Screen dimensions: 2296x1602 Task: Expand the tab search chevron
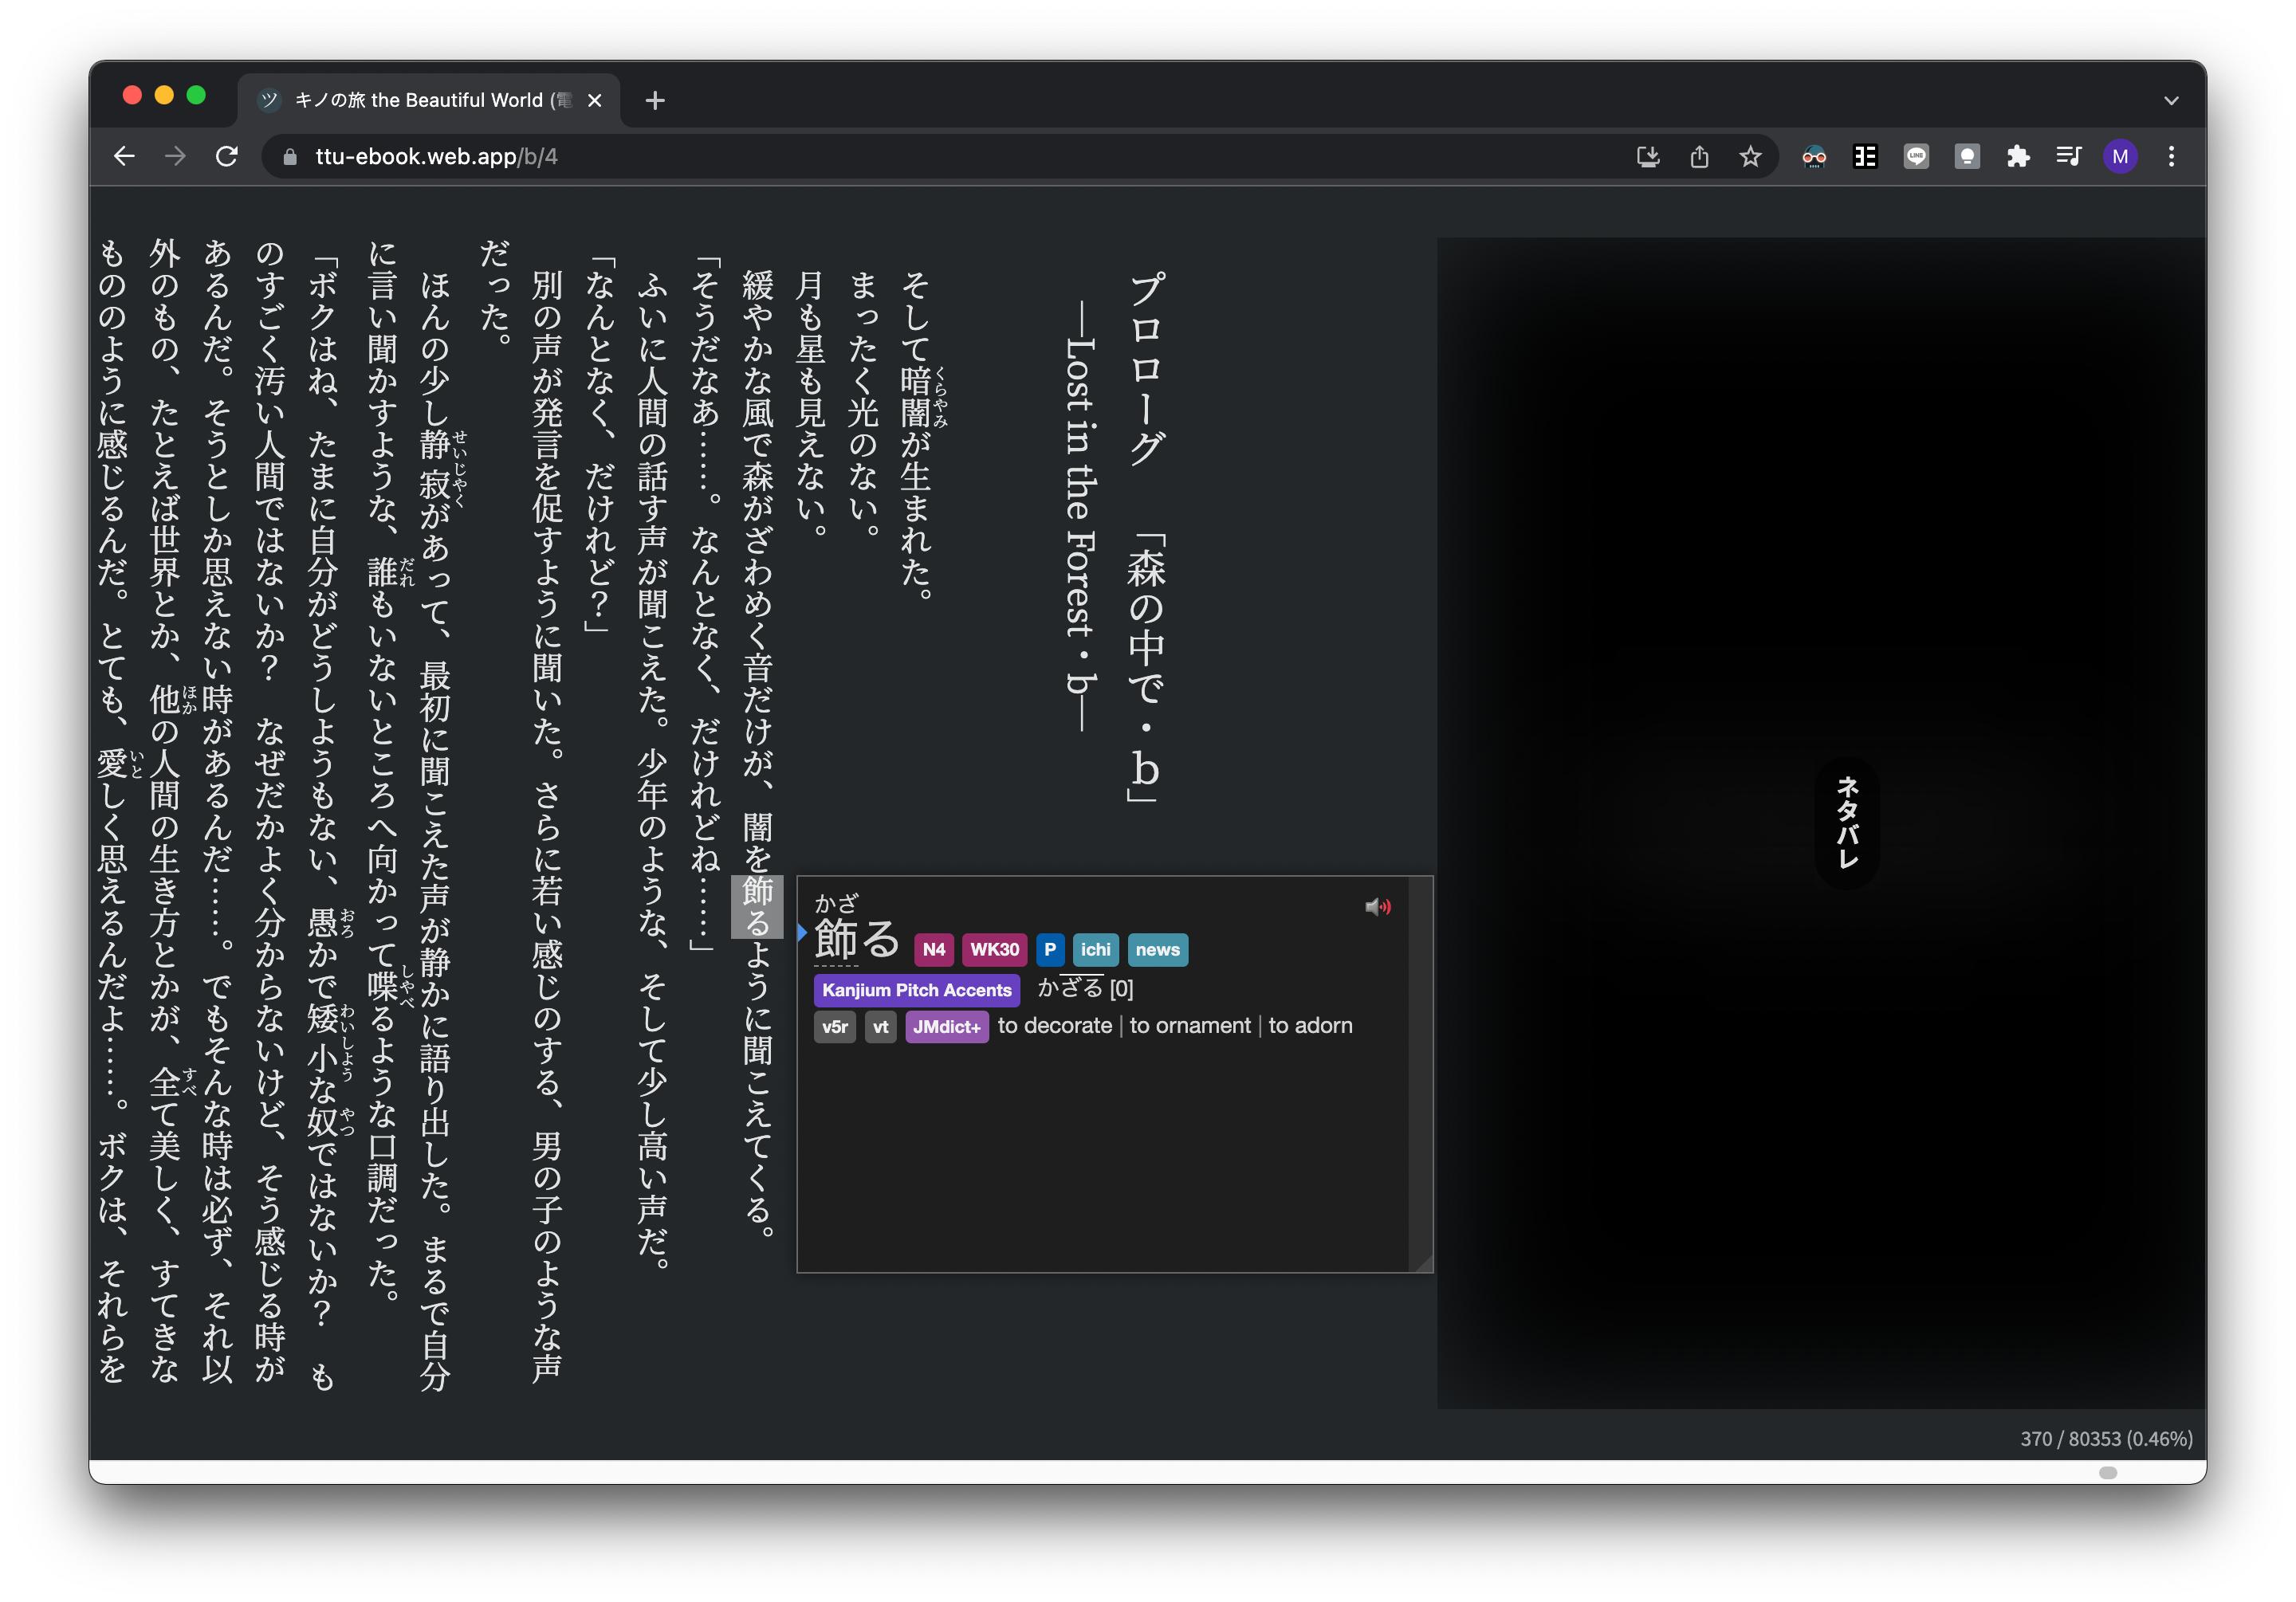pyautogui.click(x=2170, y=100)
